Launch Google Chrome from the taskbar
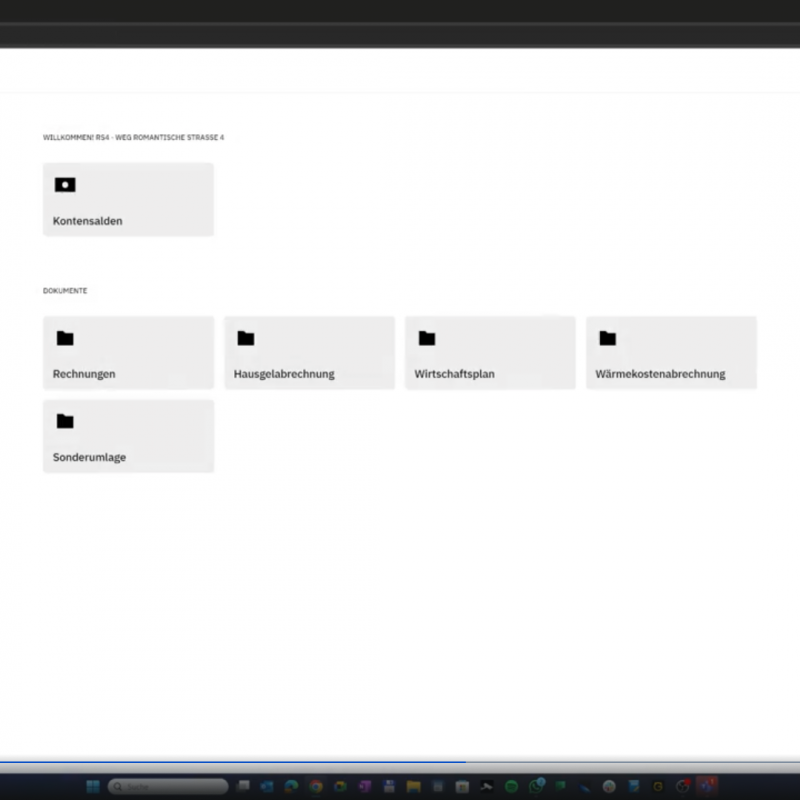800x800 pixels. pos(316,786)
